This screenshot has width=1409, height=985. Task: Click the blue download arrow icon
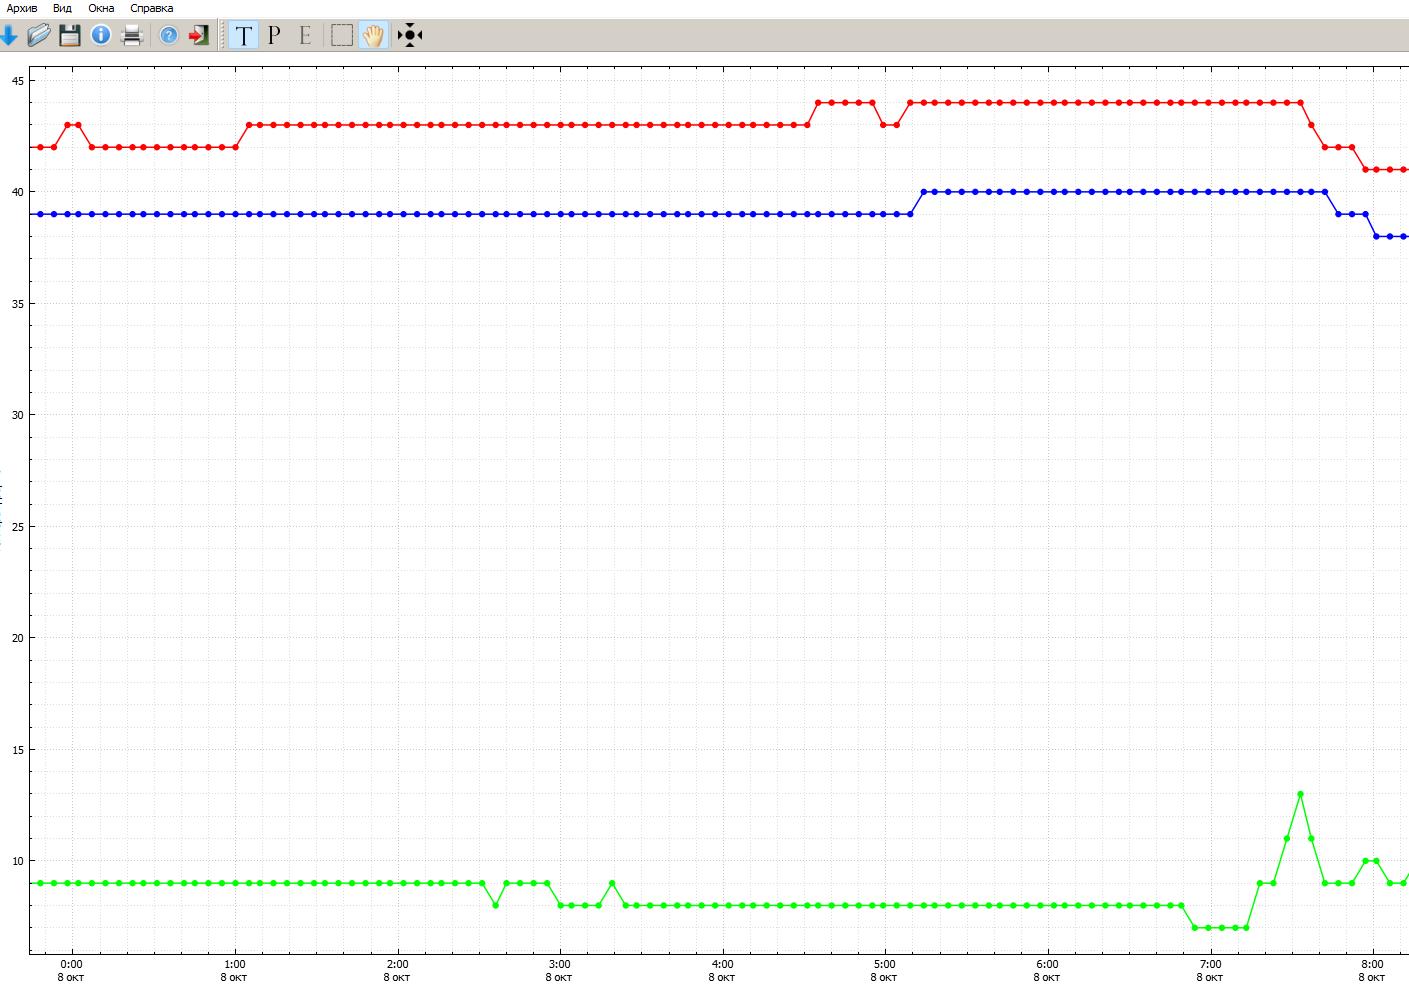(9, 36)
